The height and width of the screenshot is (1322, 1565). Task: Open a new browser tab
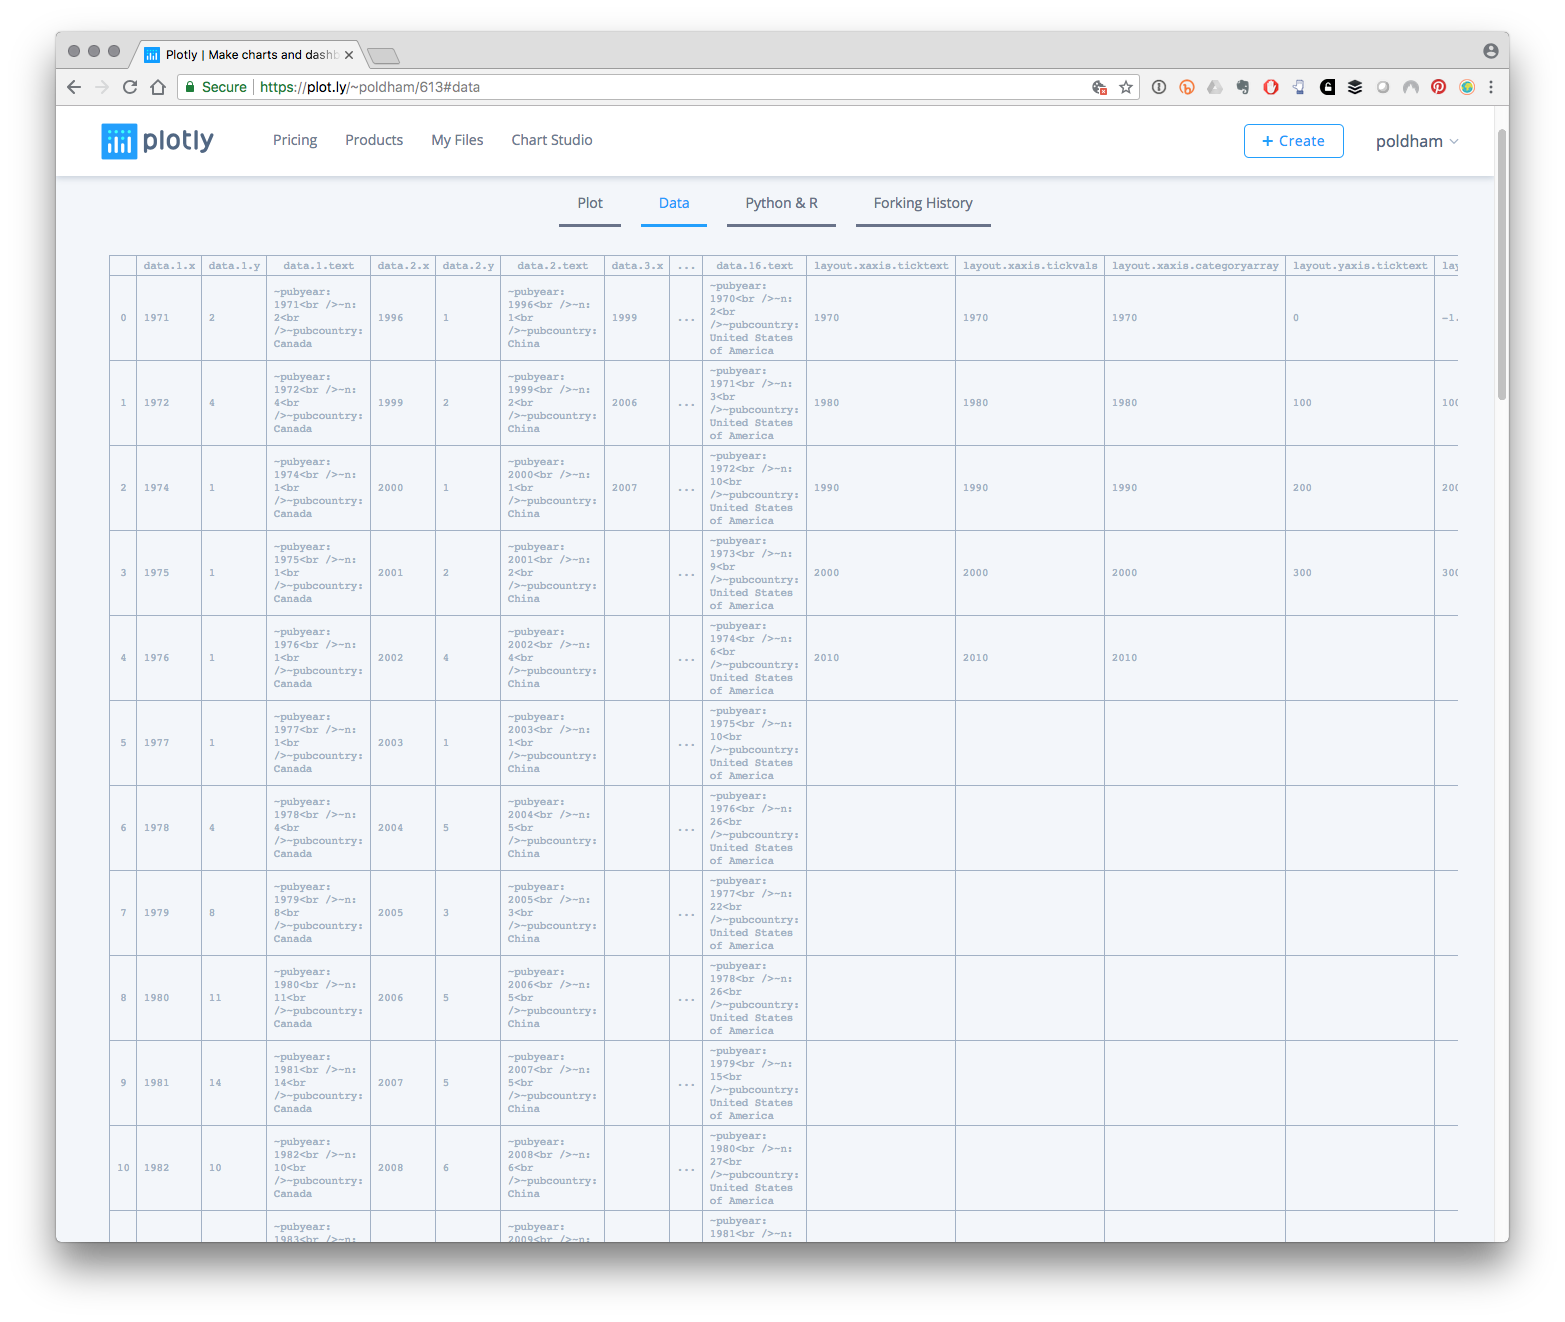pos(384,55)
